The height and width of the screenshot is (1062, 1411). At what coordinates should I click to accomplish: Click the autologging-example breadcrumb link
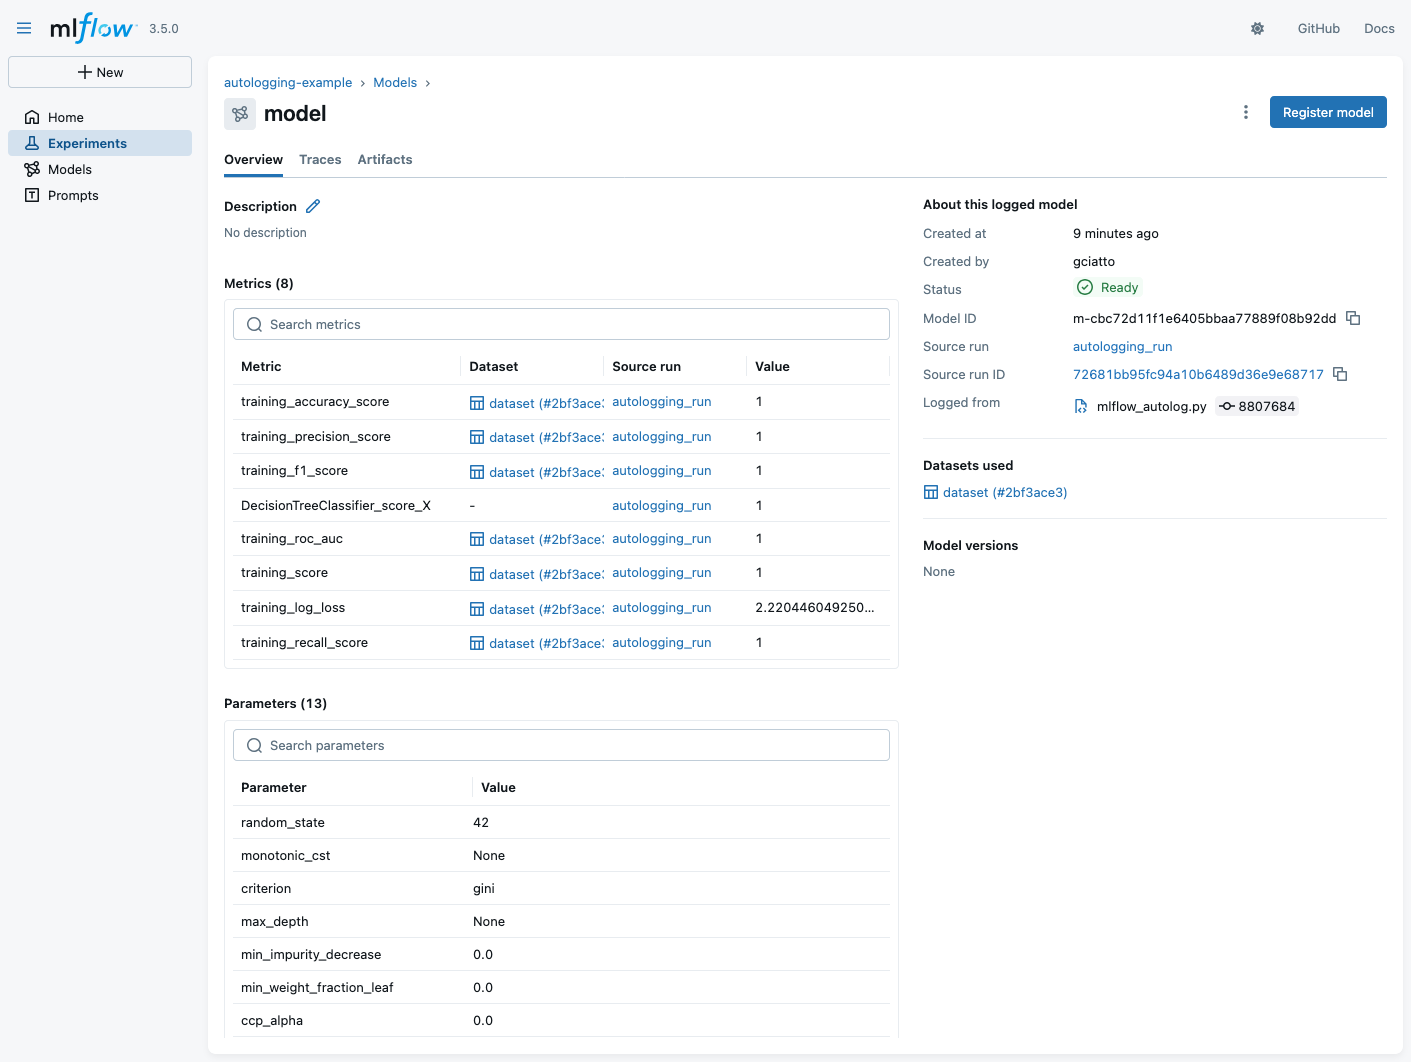click(288, 83)
